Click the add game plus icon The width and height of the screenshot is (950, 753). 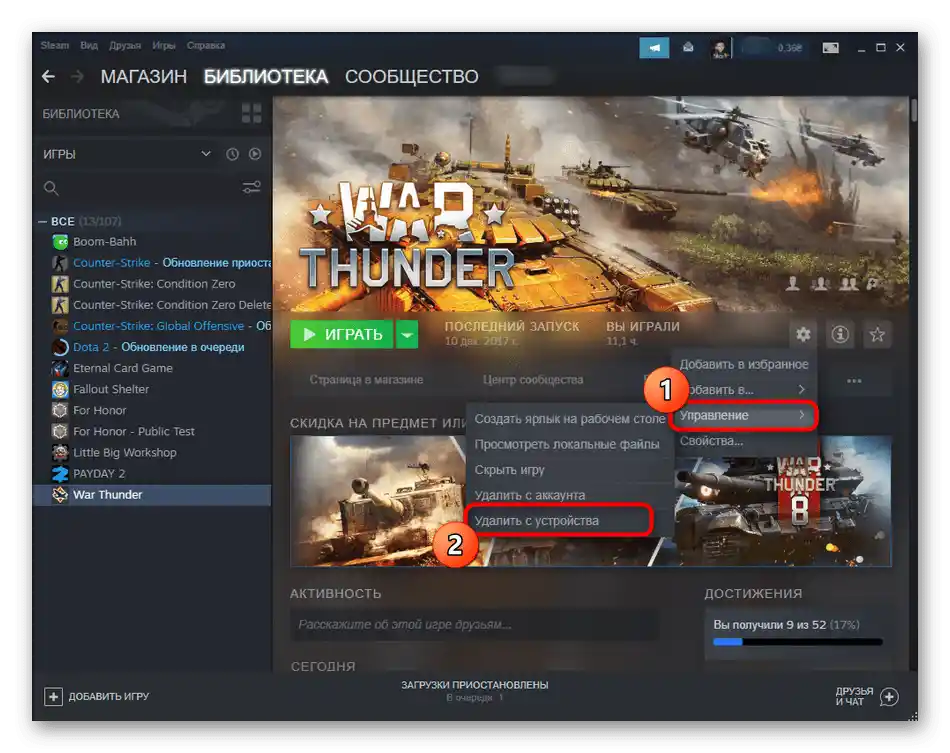(53, 697)
